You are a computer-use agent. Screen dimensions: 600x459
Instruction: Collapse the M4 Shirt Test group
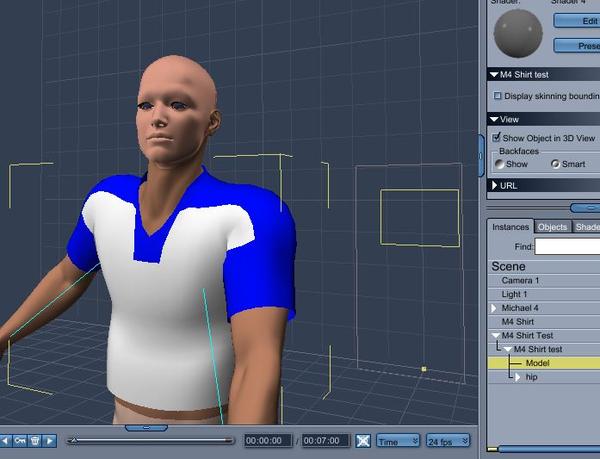[495, 335]
